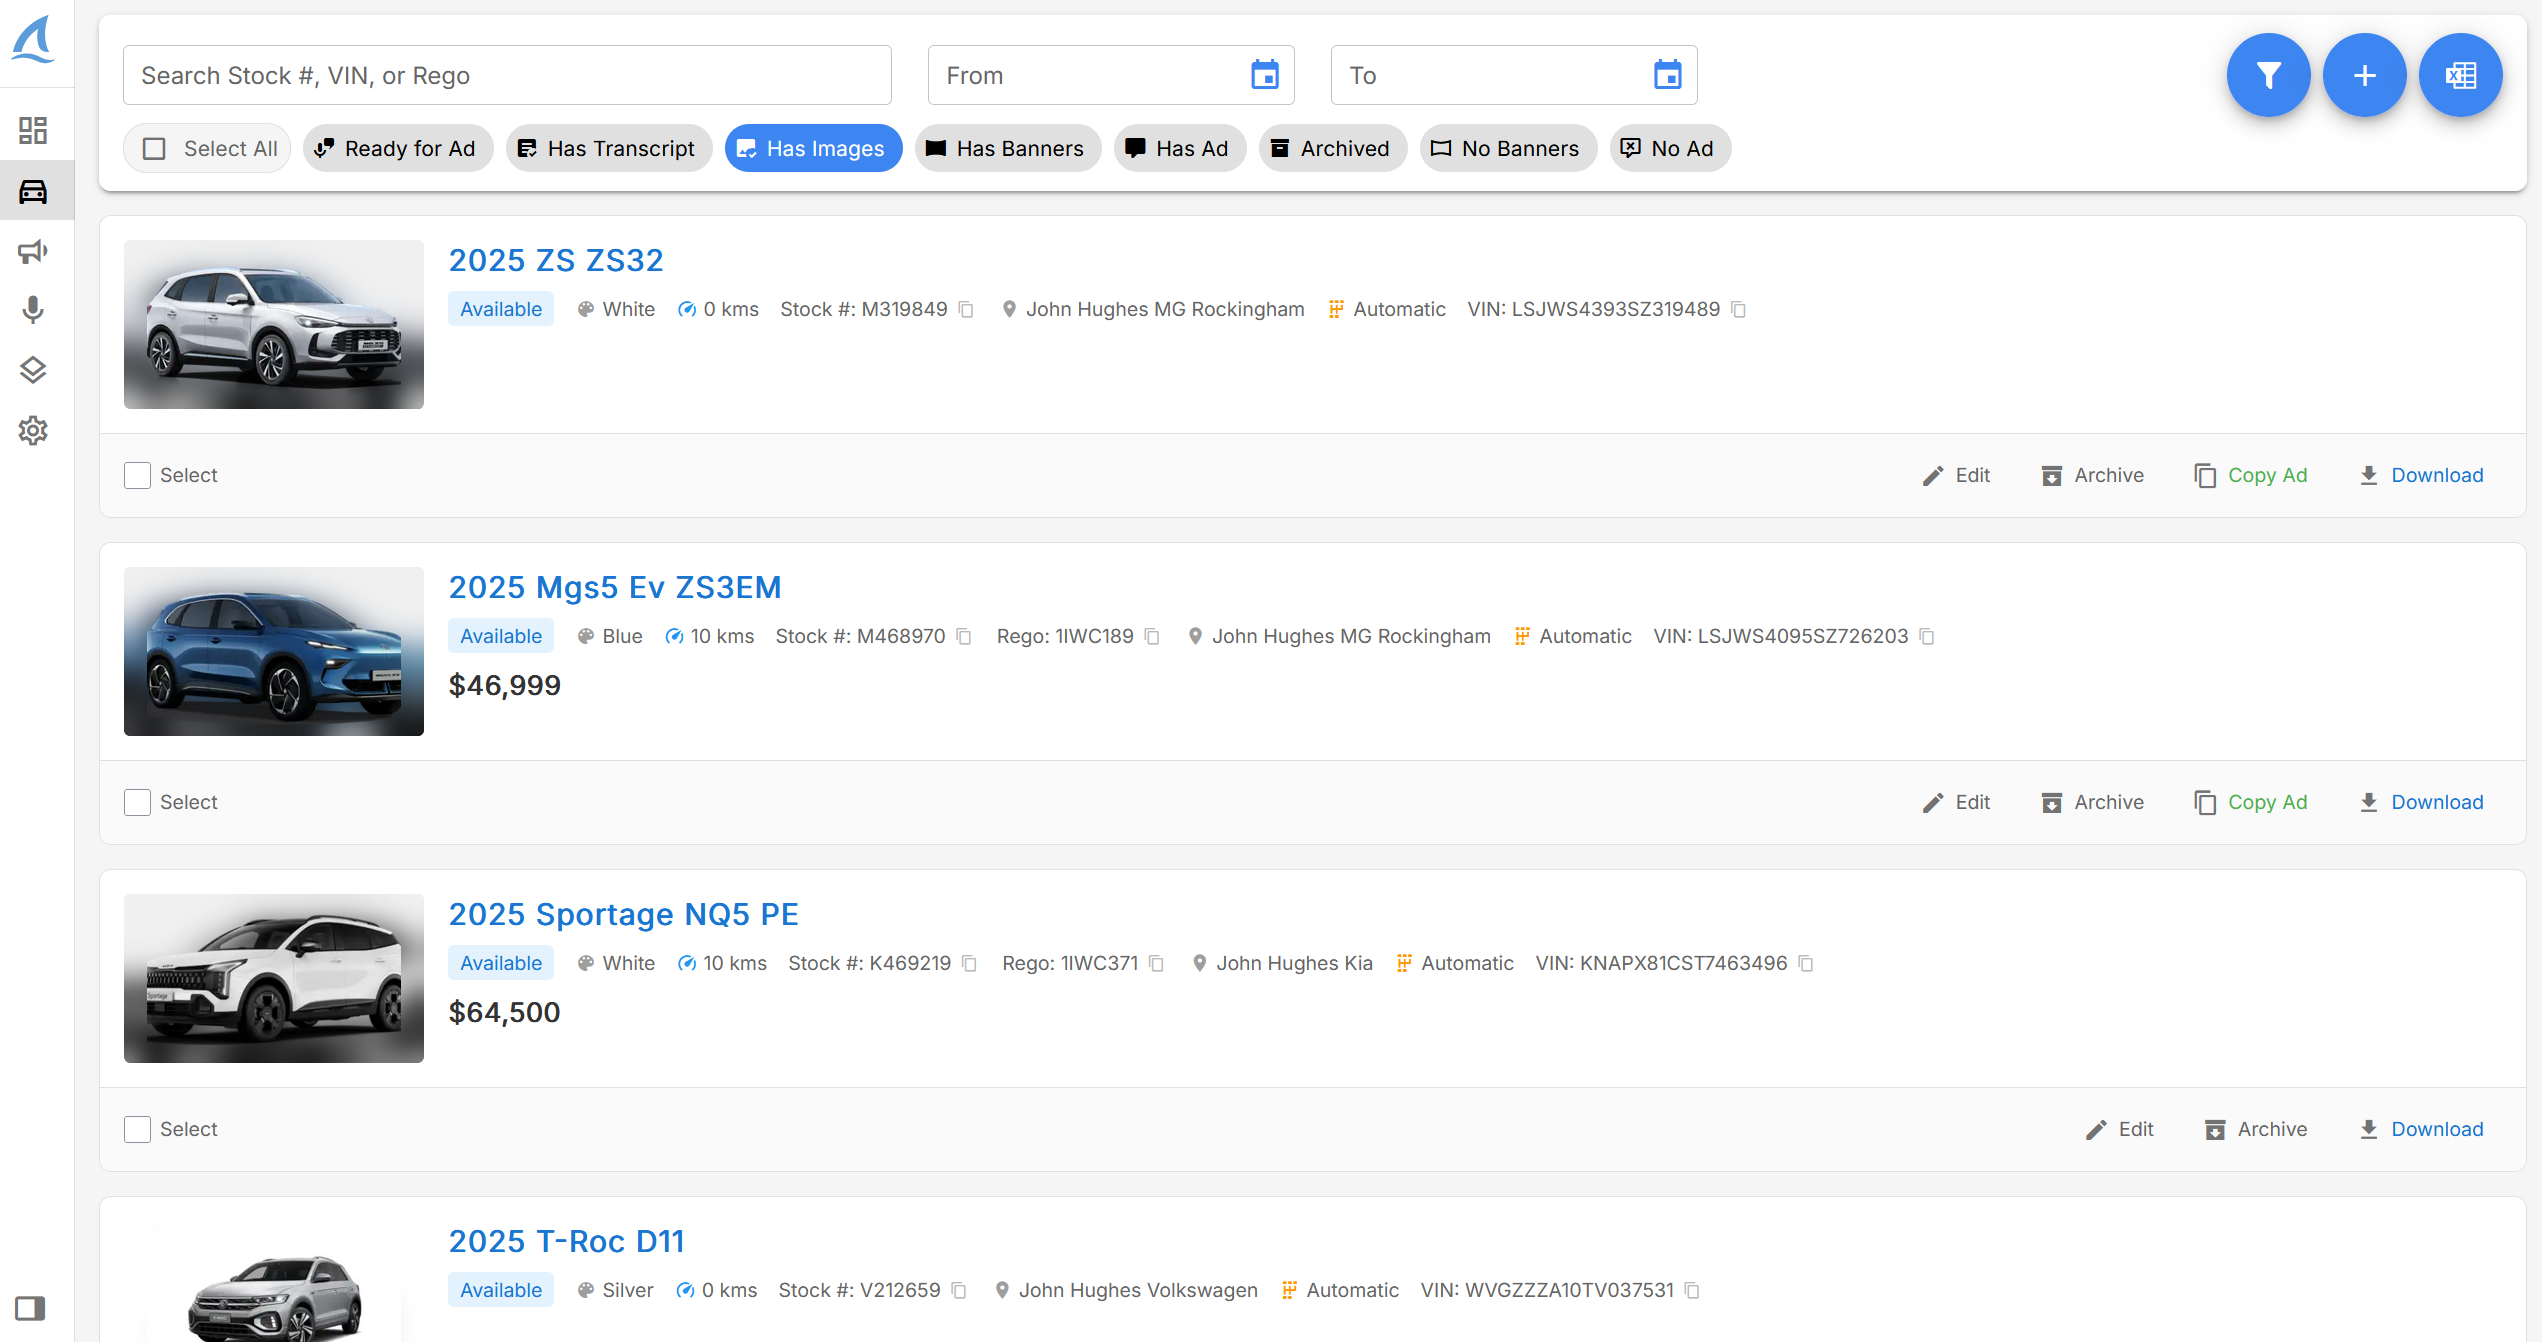This screenshot has width=2542, height=1342.
Task: Open the 2025 T-Roc D11 listing
Action: pyautogui.click(x=565, y=1240)
